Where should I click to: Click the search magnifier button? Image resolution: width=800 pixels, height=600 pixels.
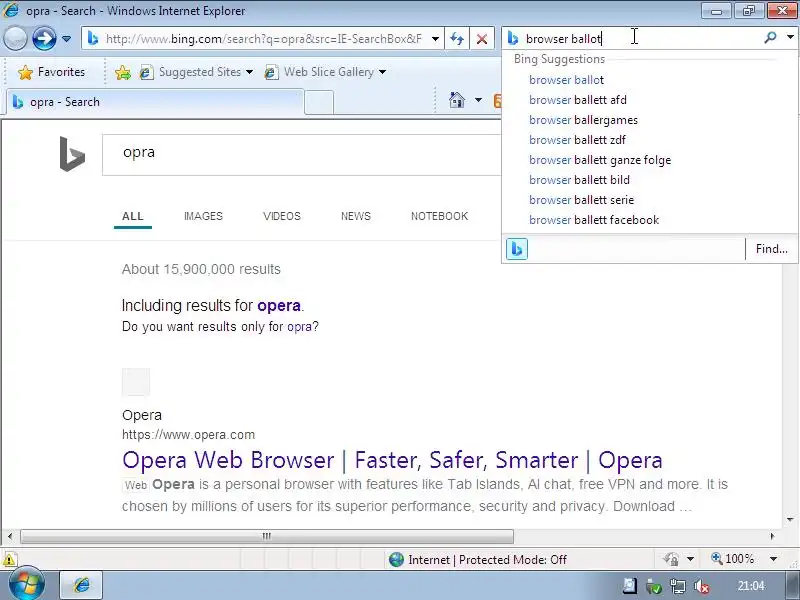770,37
